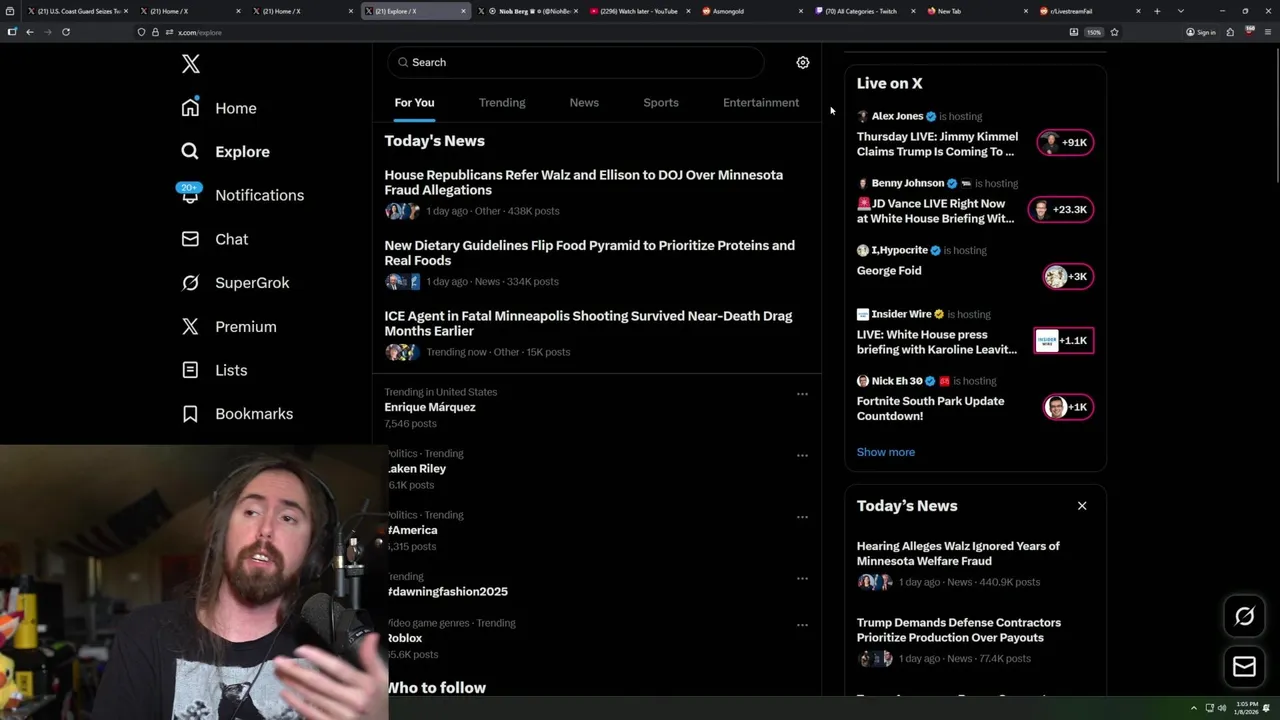This screenshot has height=720, width=1280.
Task: Open the messages floating button
Action: pyautogui.click(x=1244, y=667)
